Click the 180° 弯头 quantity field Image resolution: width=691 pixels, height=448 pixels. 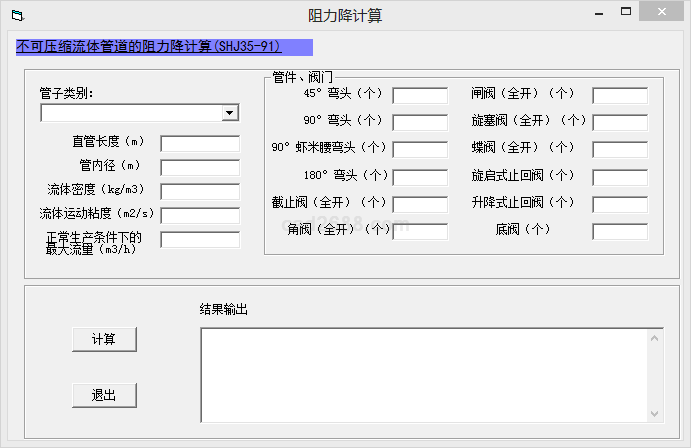(420, 177)
